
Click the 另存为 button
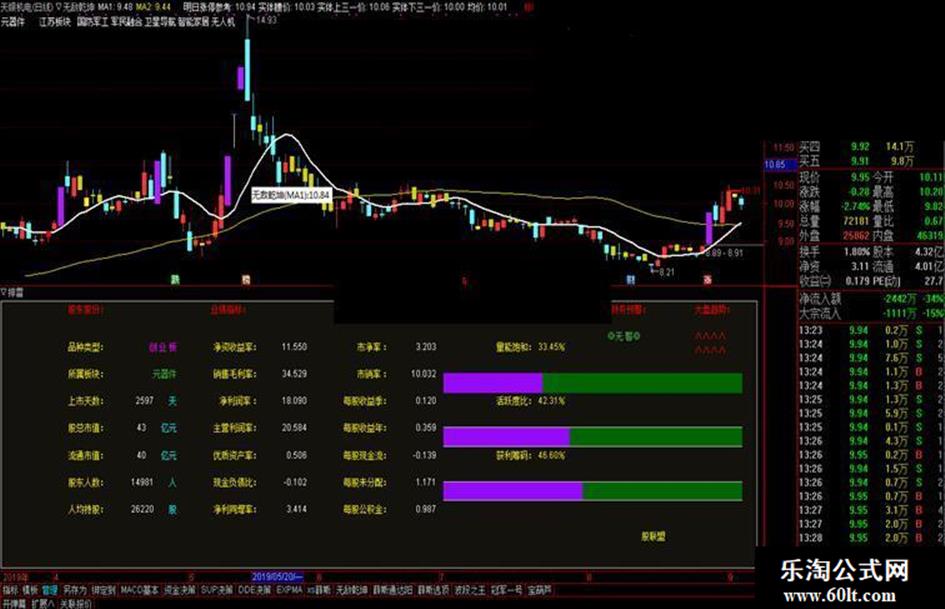pyautogui.click(x=75, y=590)
